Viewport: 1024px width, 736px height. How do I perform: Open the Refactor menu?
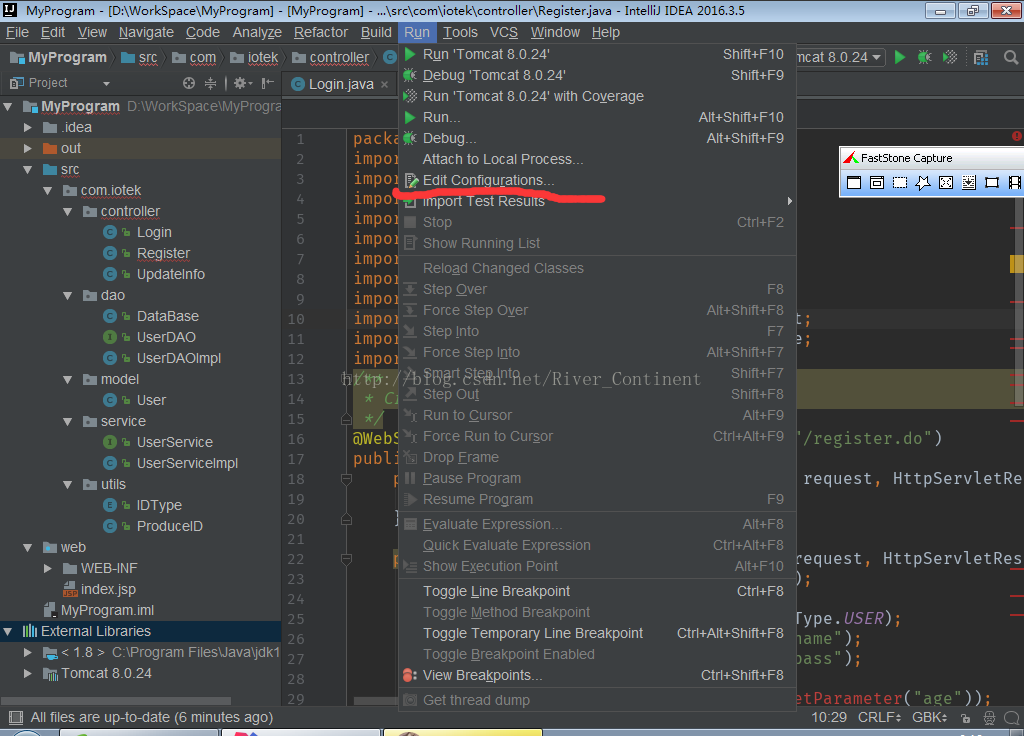pyautogui.click(x=321, y=32)
